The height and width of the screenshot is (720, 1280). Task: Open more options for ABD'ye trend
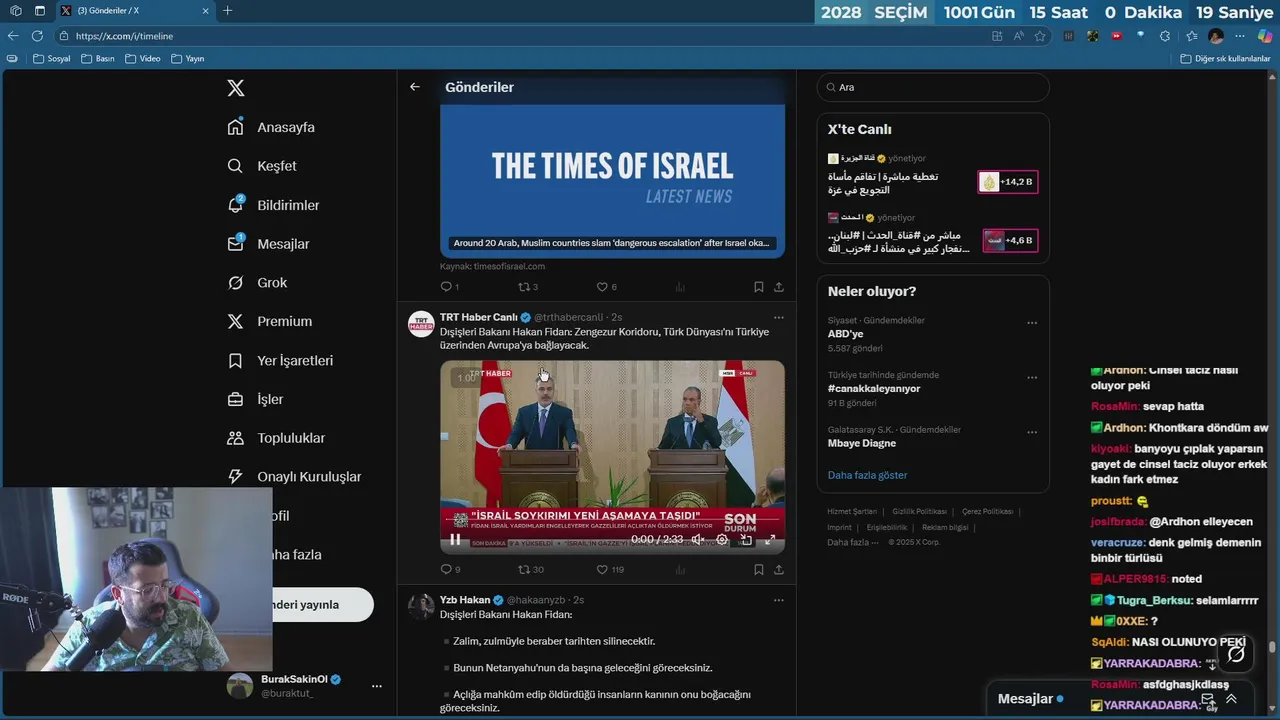[x=1032, y=323]
